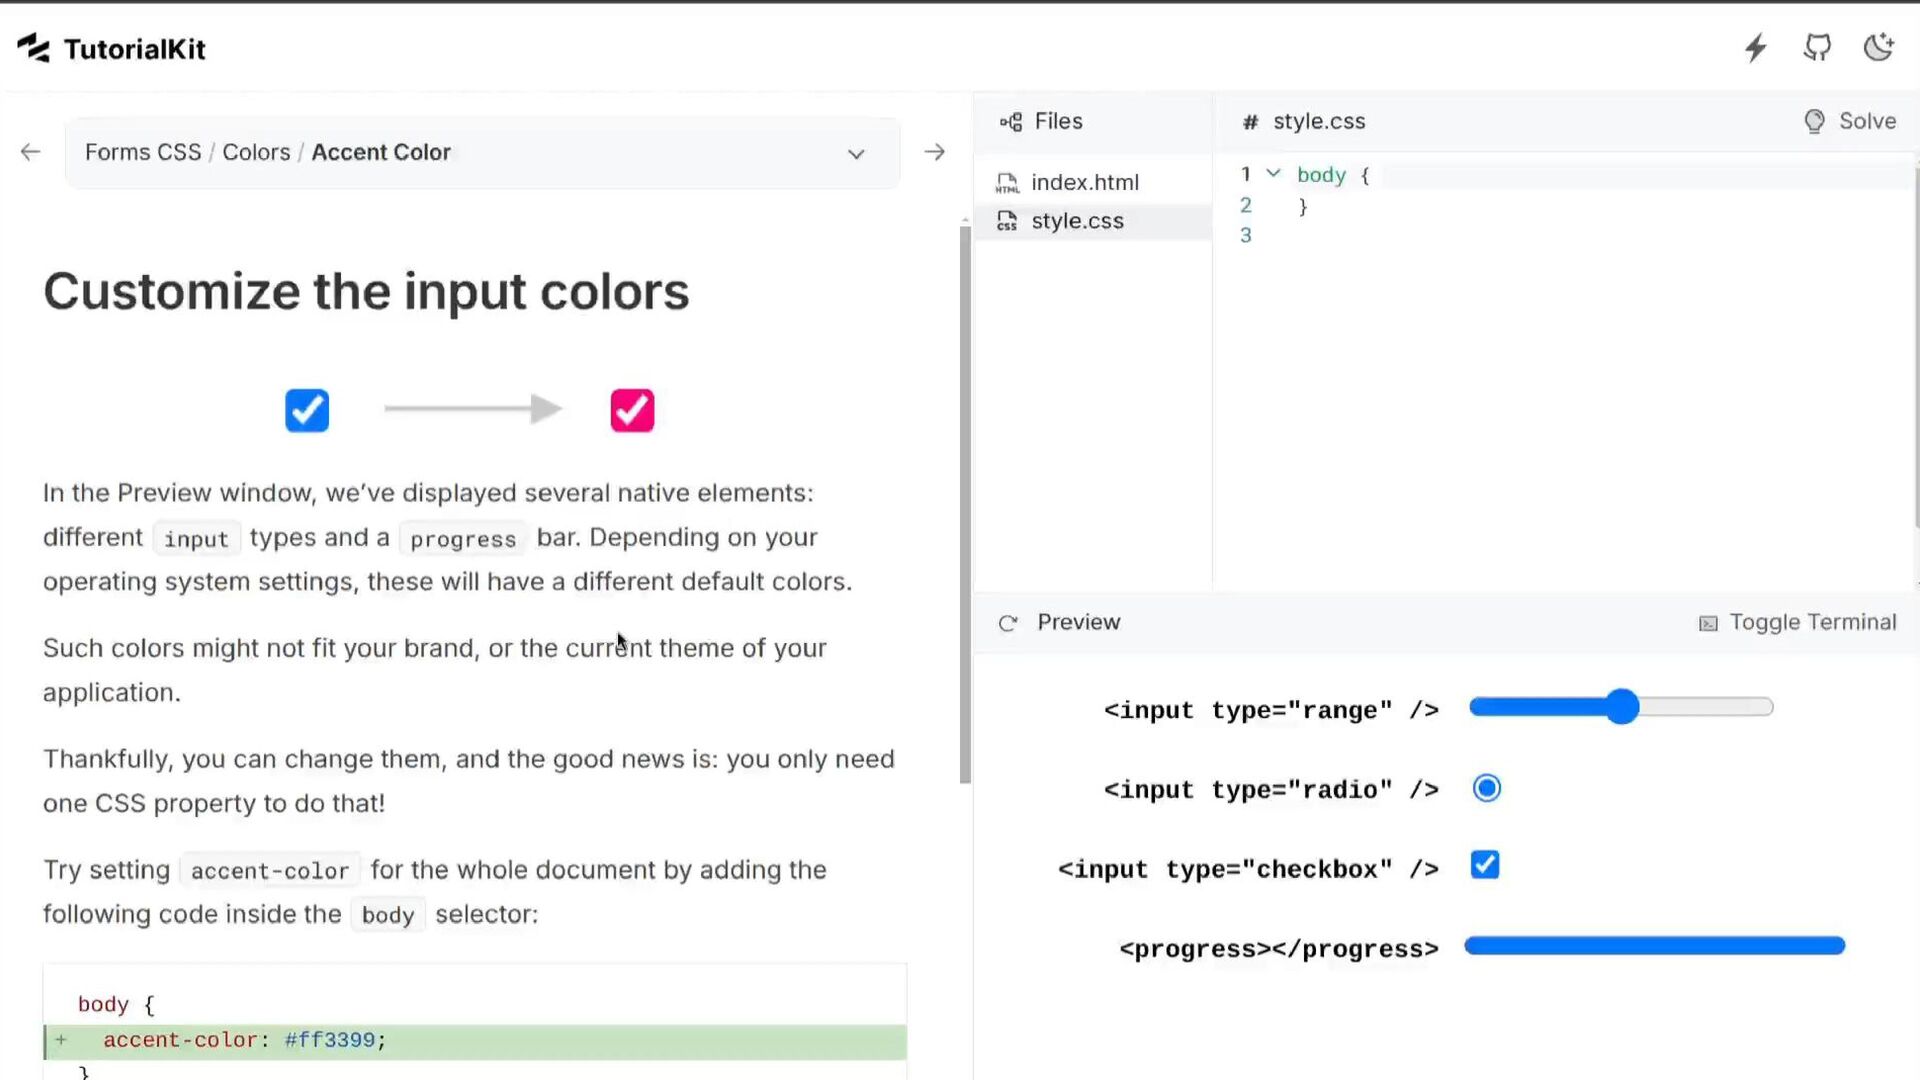1920x1080 pixels.
Task: Click the range slider thumb
Action: 1623,707
